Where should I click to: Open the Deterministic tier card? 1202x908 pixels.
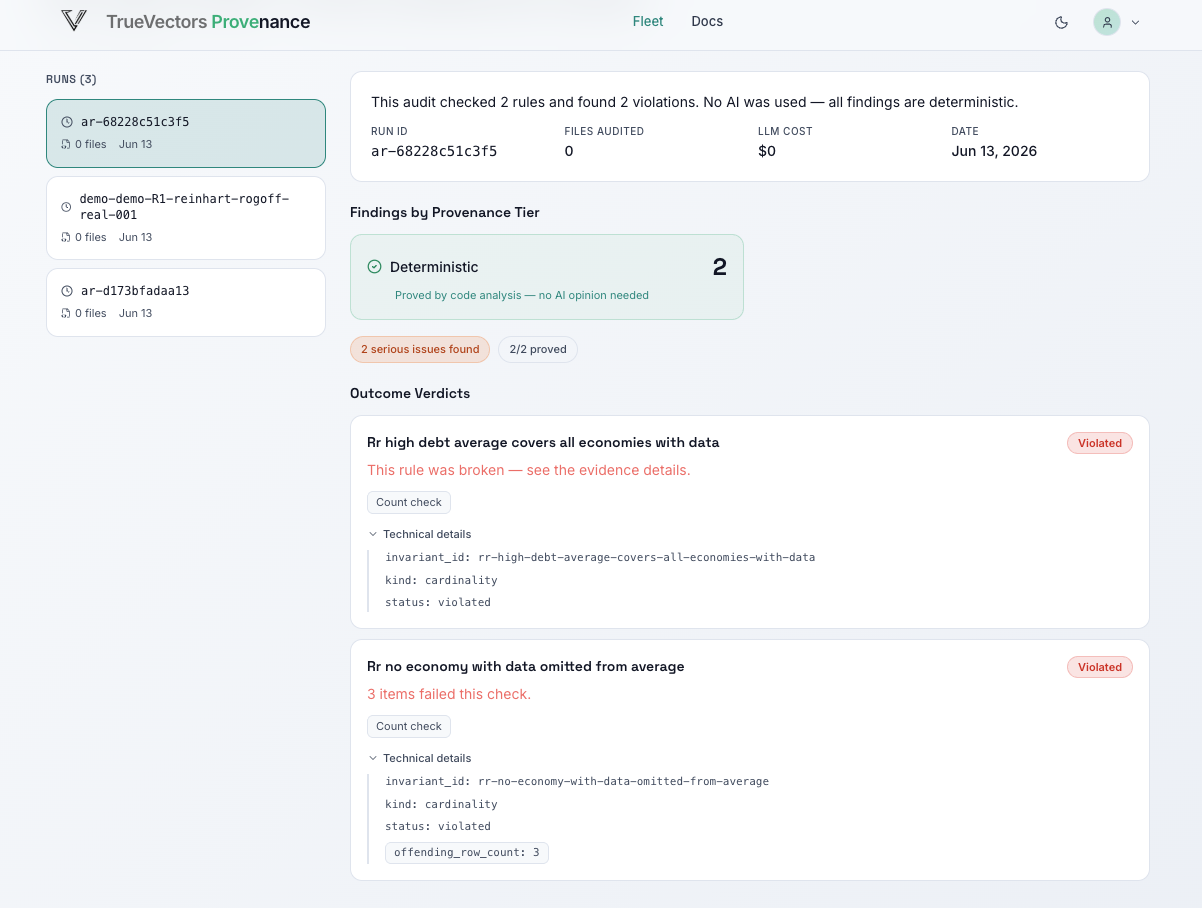[547, 277]
